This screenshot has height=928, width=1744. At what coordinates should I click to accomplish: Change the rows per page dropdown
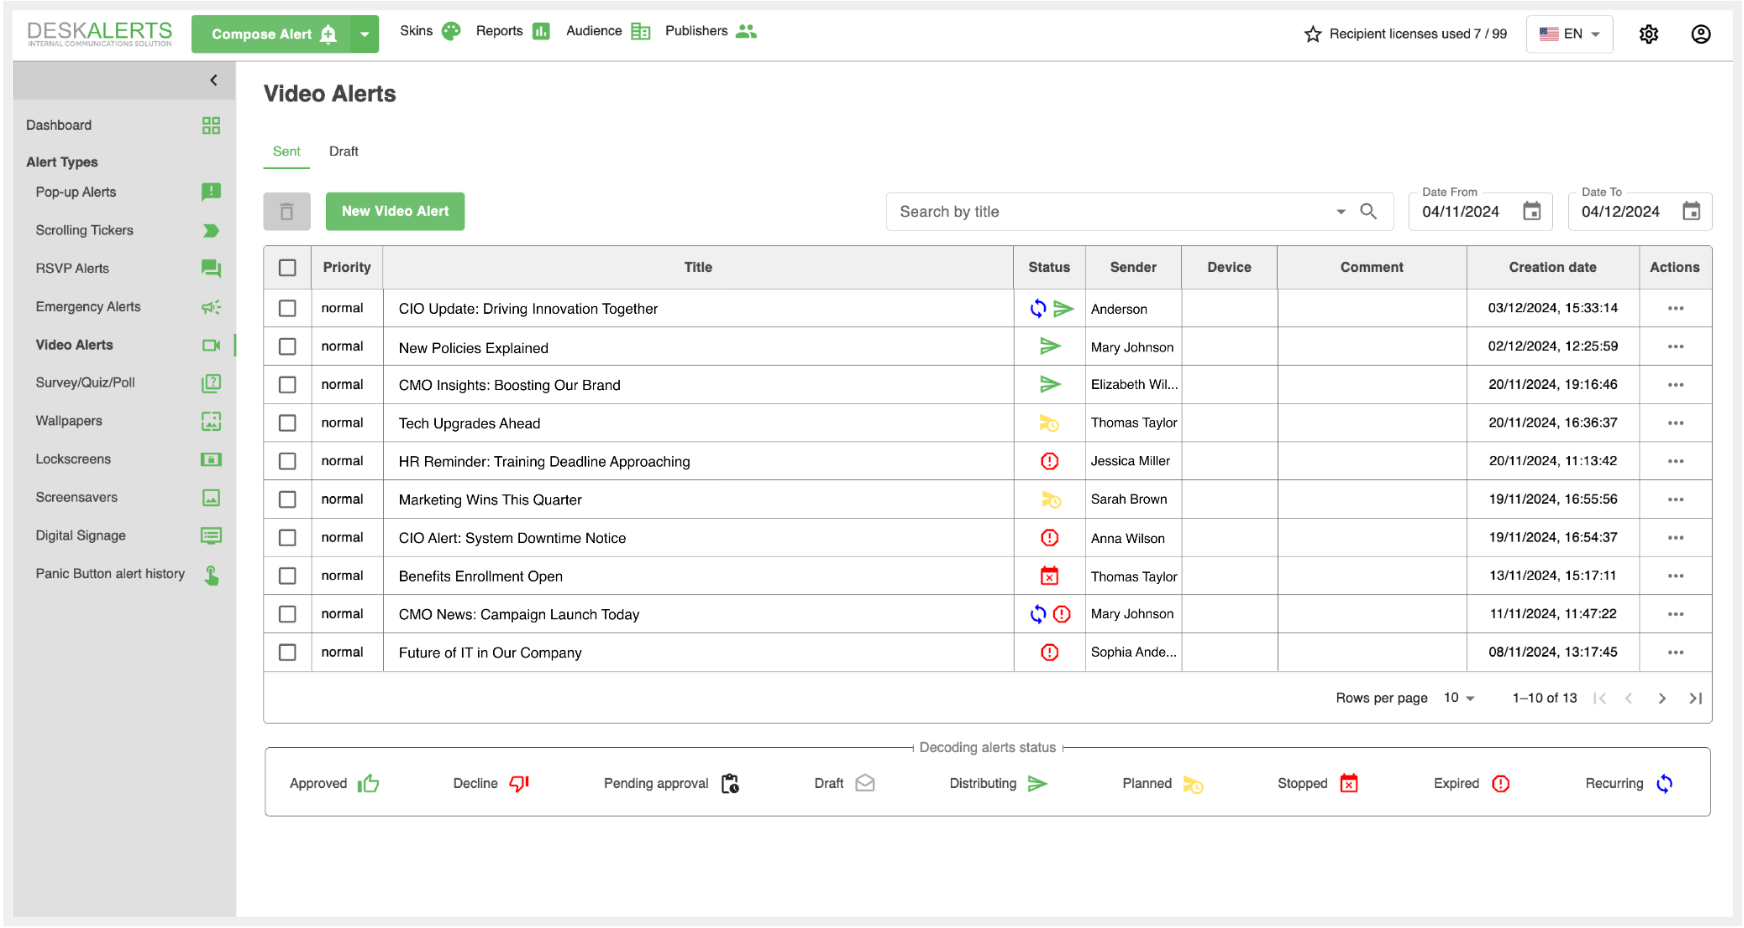1459,698
